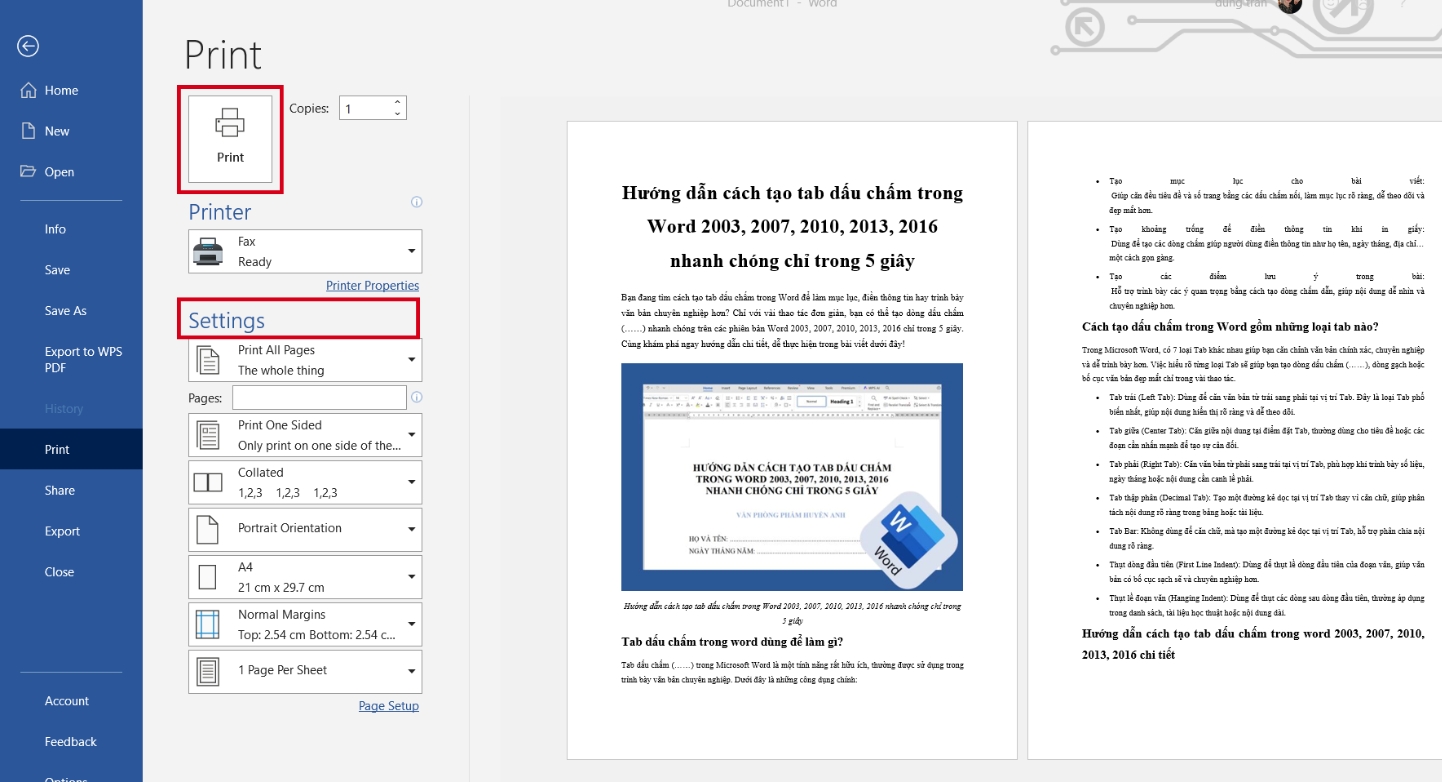Expand the Normal Margins dropdown

tap(305, 624)
